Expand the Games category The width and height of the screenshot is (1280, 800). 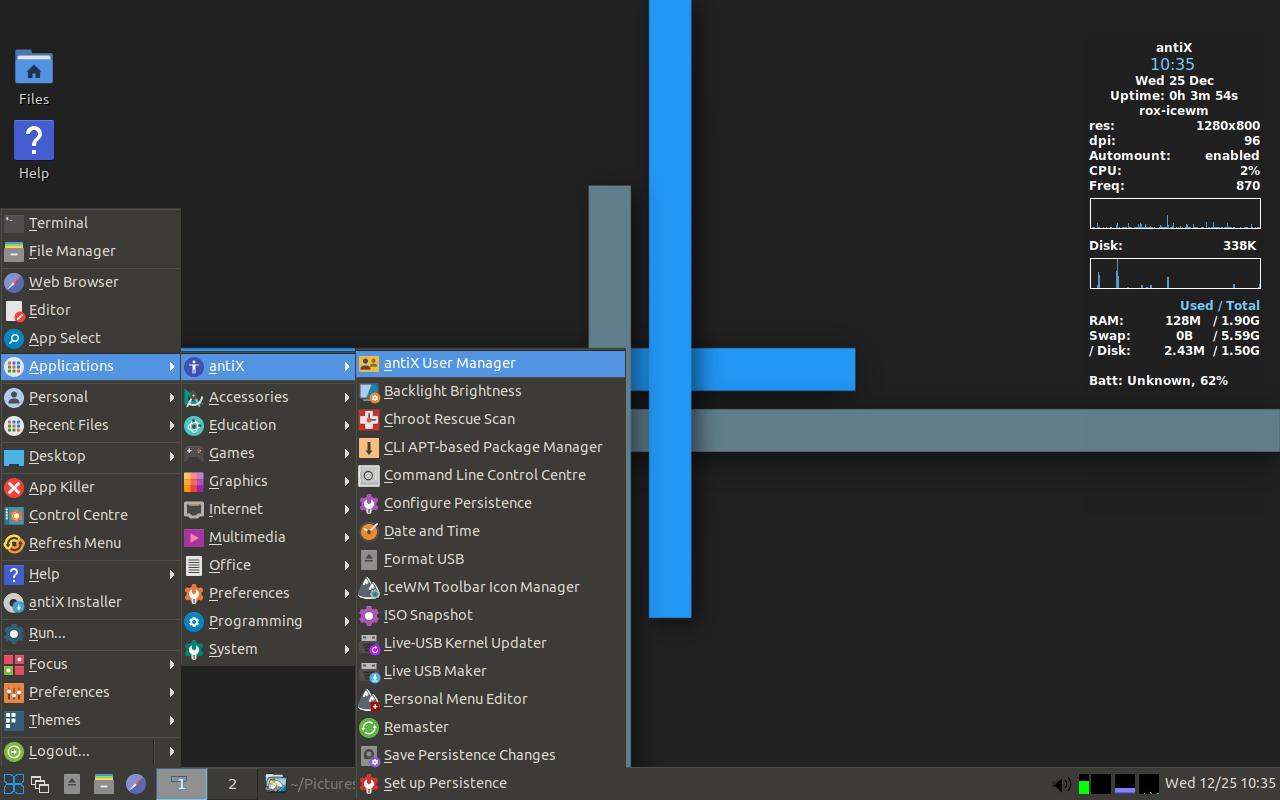coord(268,453)
